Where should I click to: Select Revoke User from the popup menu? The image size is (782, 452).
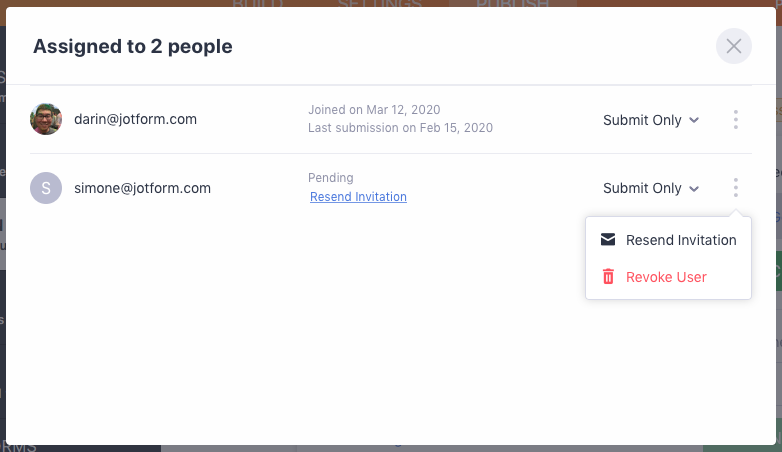pyautogui.click(x=666, y=277)
